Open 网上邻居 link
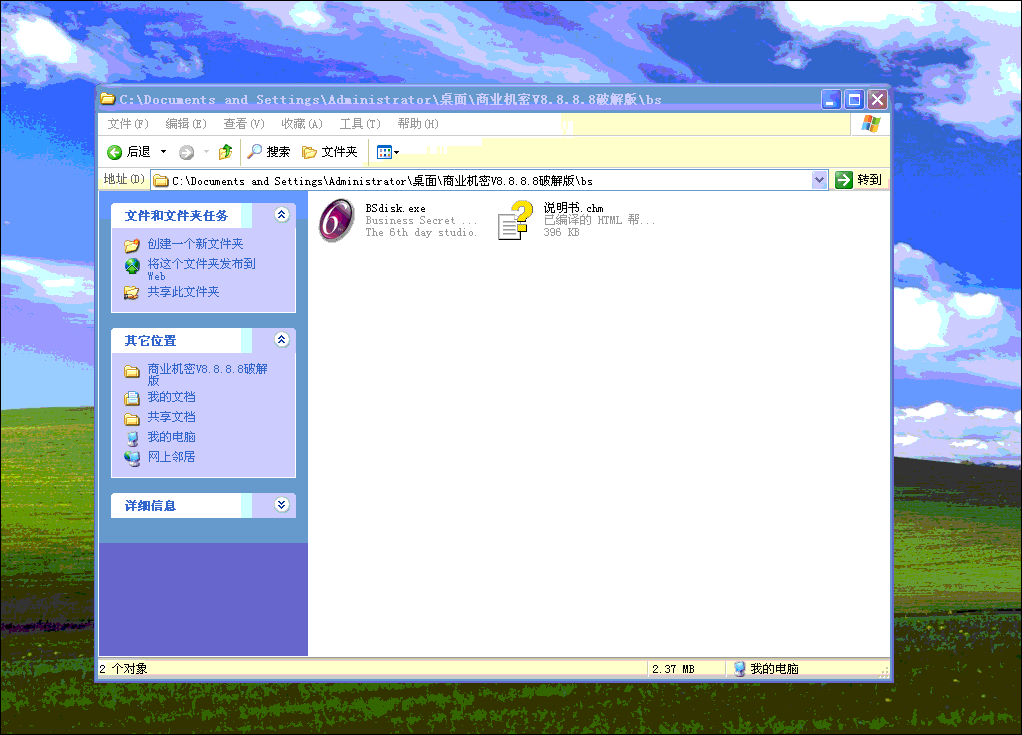The image size is (1022, 735). coord(171,457)
